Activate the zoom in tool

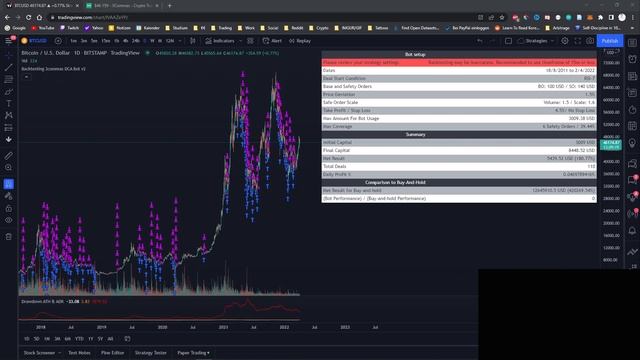[x=9, y=168]
